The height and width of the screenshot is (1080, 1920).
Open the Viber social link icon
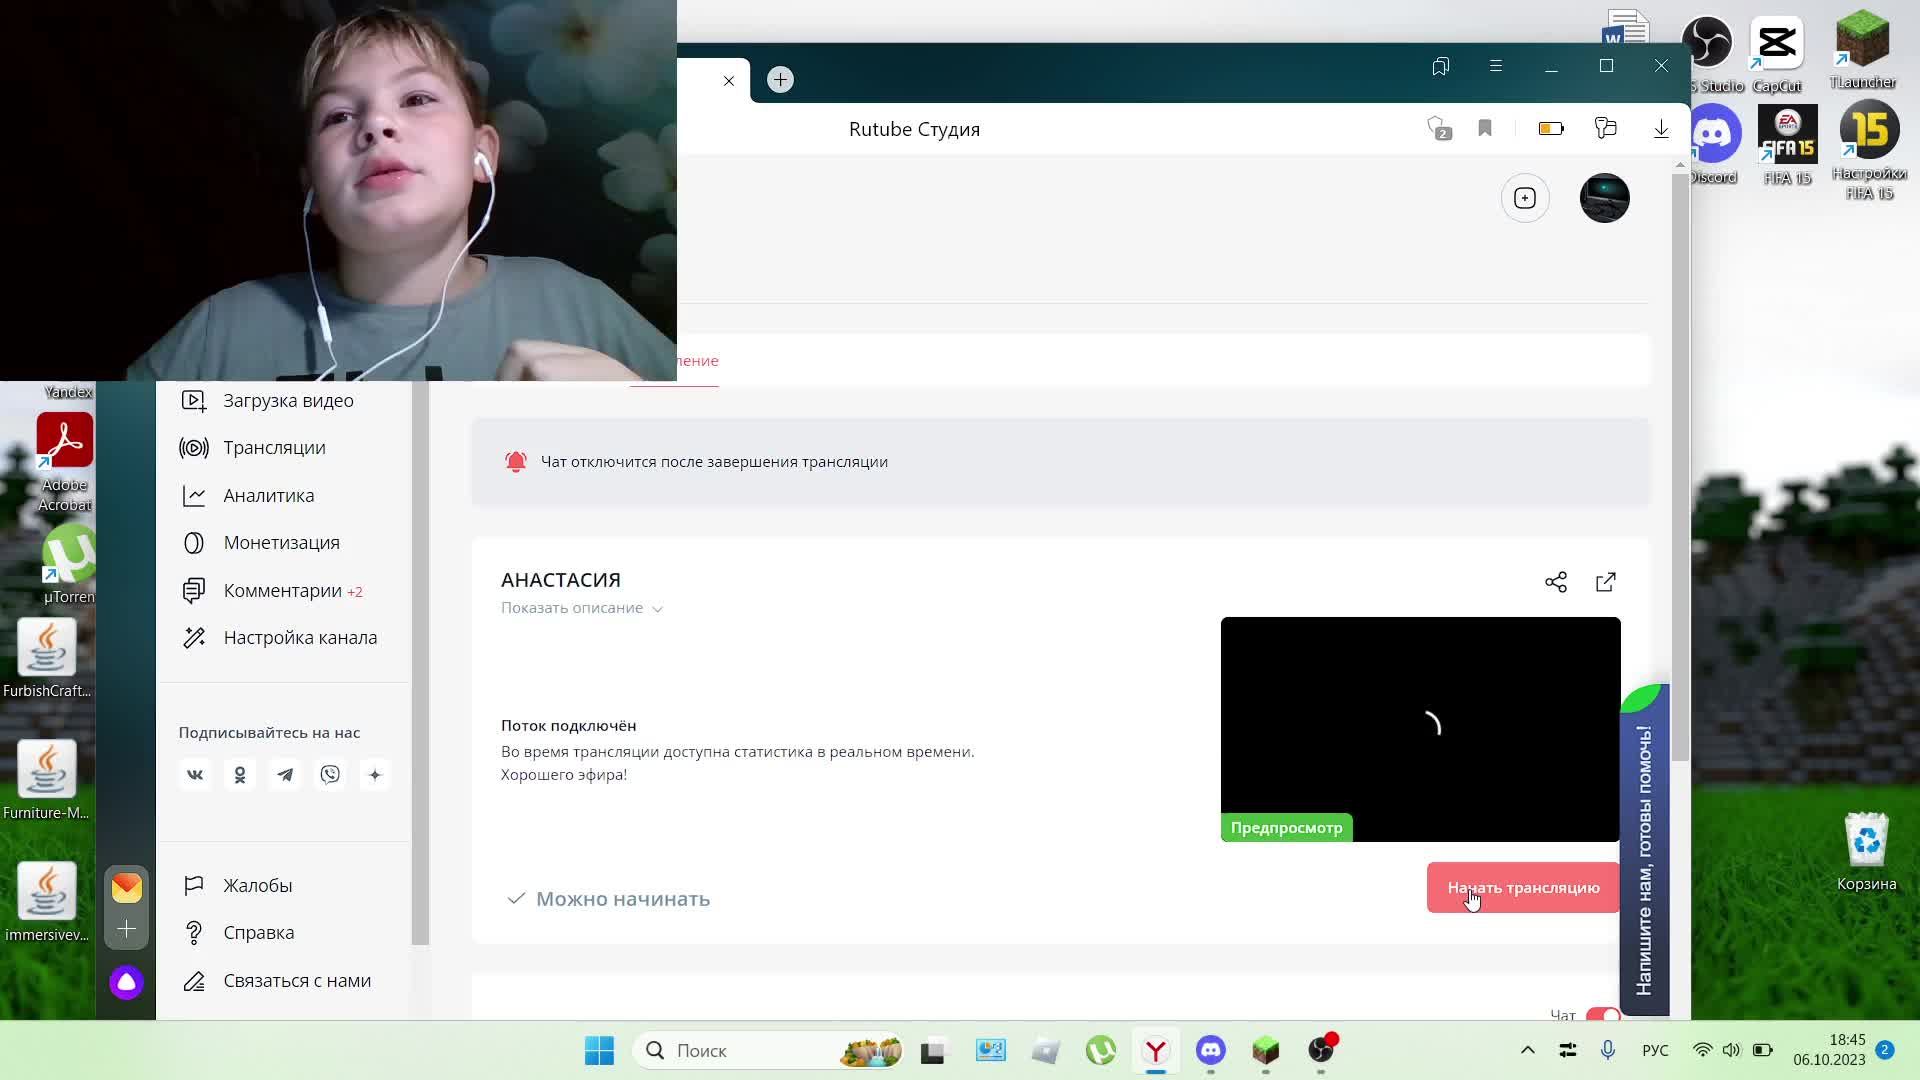330,775
